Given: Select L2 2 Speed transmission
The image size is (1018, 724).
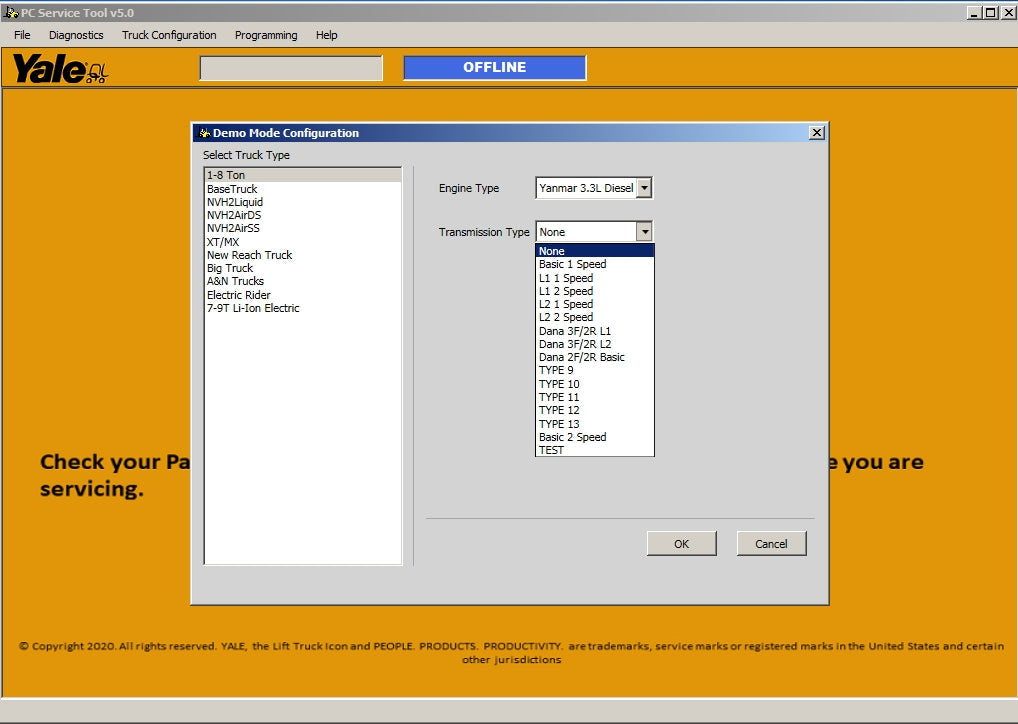Looking at the screenshot, I should coord(566,317).
